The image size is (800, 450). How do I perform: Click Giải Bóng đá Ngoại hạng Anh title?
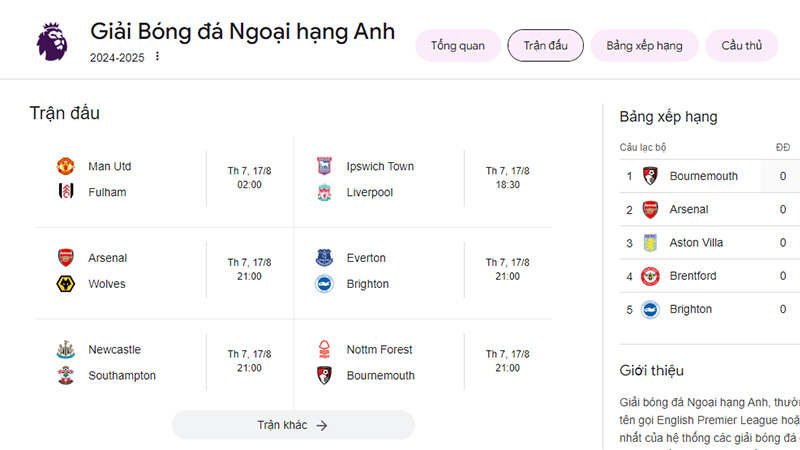[x=242, y=32]
